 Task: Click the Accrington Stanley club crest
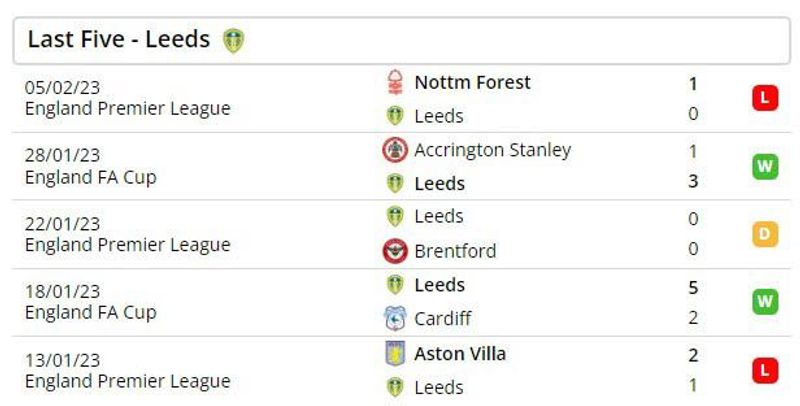[x=395, y=150]
